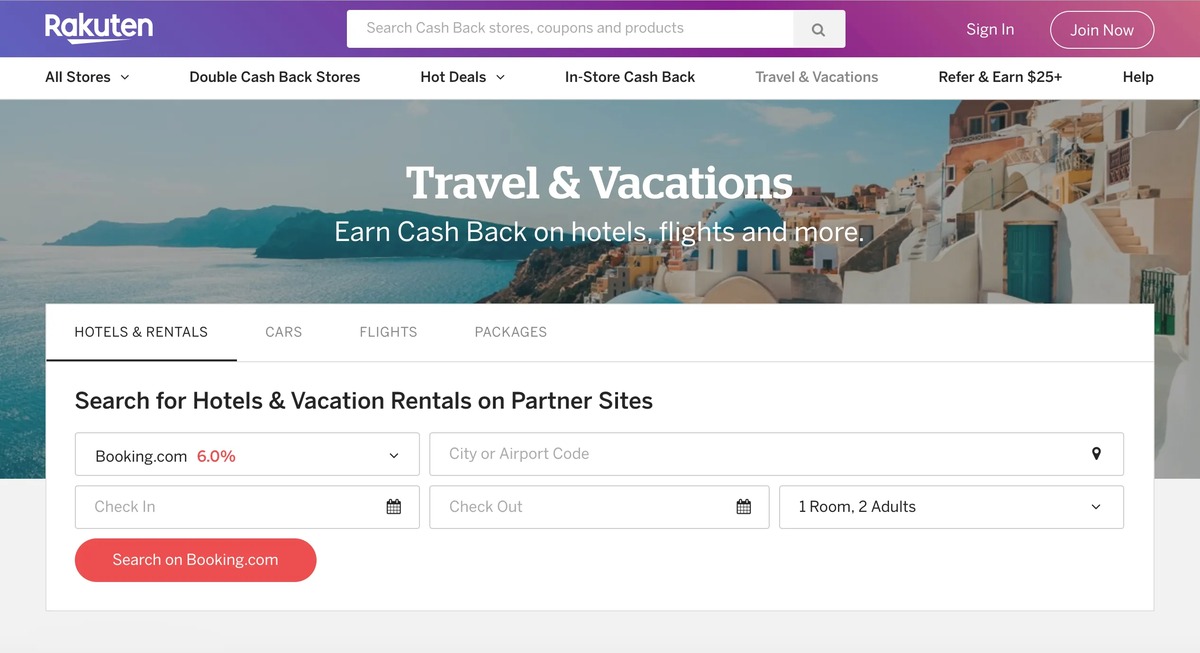Click the Join Now button
Screen dimensions: 1200x653
point(1101,29)
